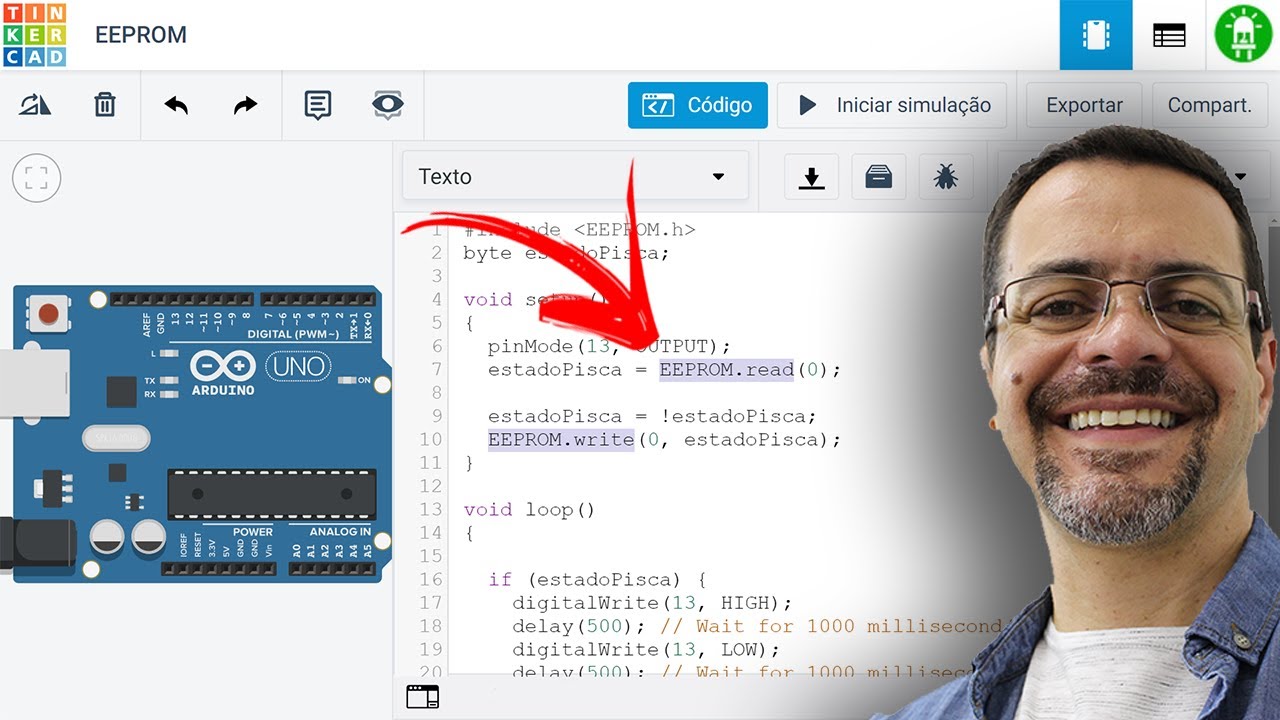Open the serial monitor icon
Viewport: 1280px width, 720px height.
tap(422, 697)
